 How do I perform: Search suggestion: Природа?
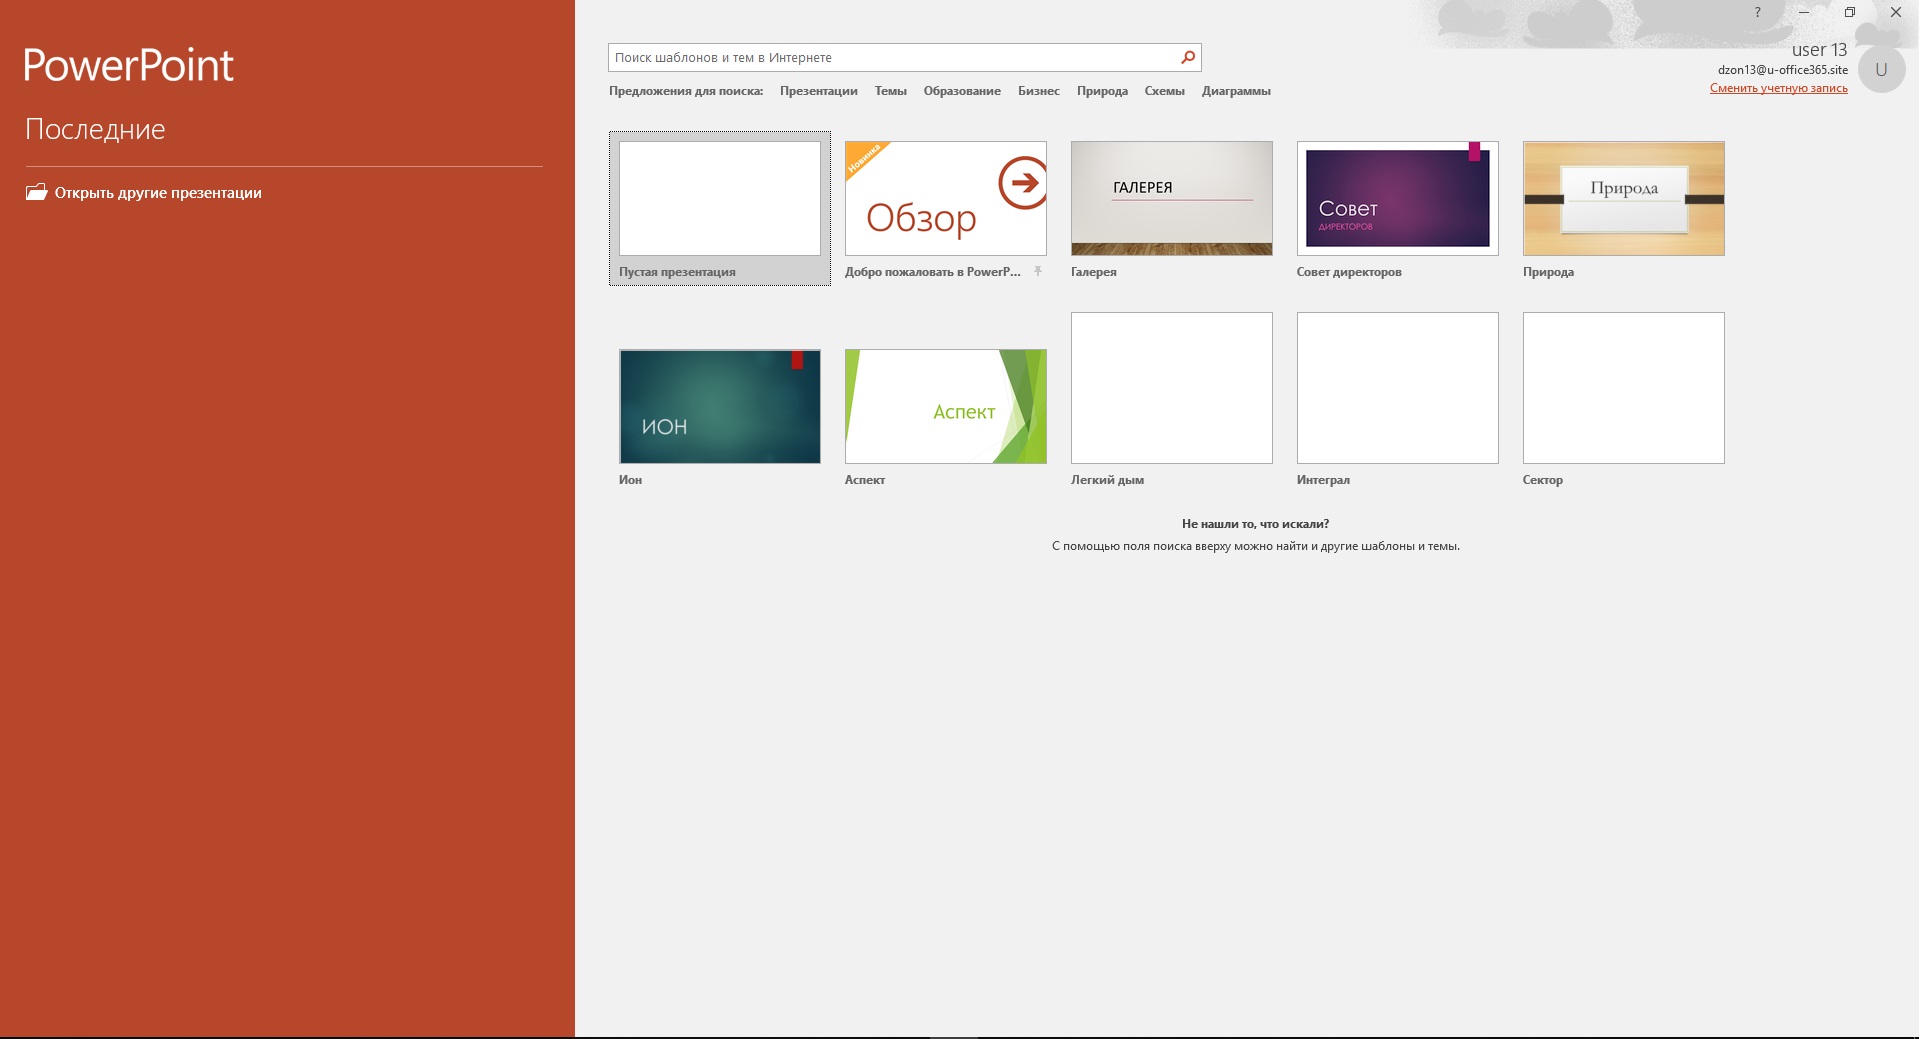1102,91
